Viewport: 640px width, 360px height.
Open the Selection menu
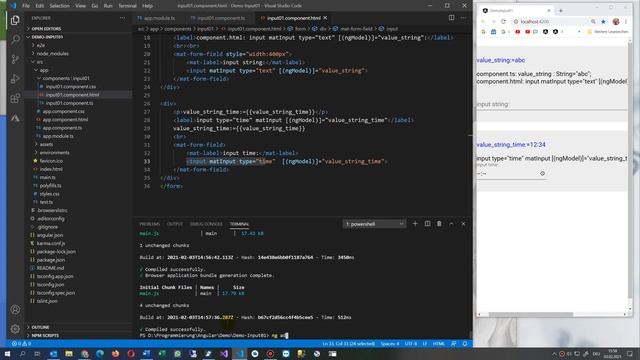pyautogui.click(x=59, y=6)
